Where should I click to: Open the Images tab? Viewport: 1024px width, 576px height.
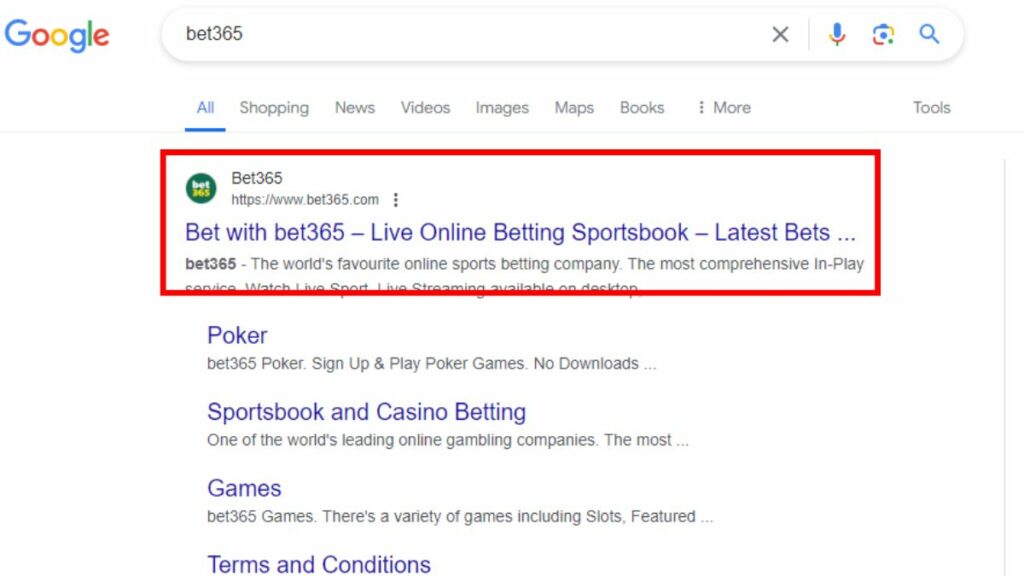(x=502, y=108)
